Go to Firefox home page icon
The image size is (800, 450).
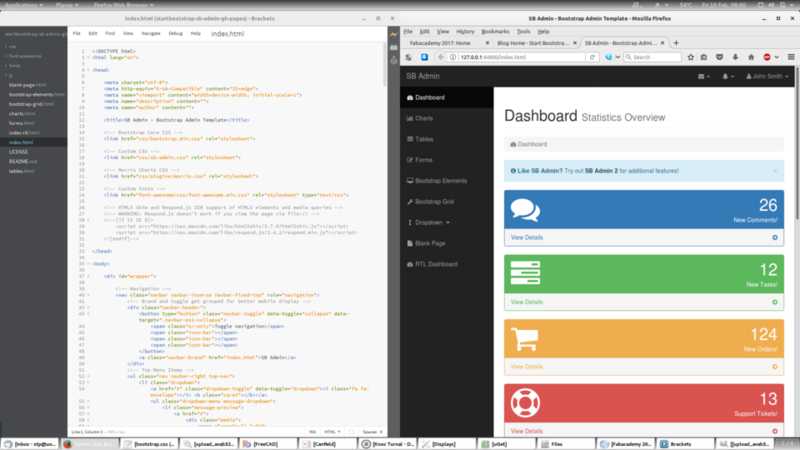[x=751, y=57]
